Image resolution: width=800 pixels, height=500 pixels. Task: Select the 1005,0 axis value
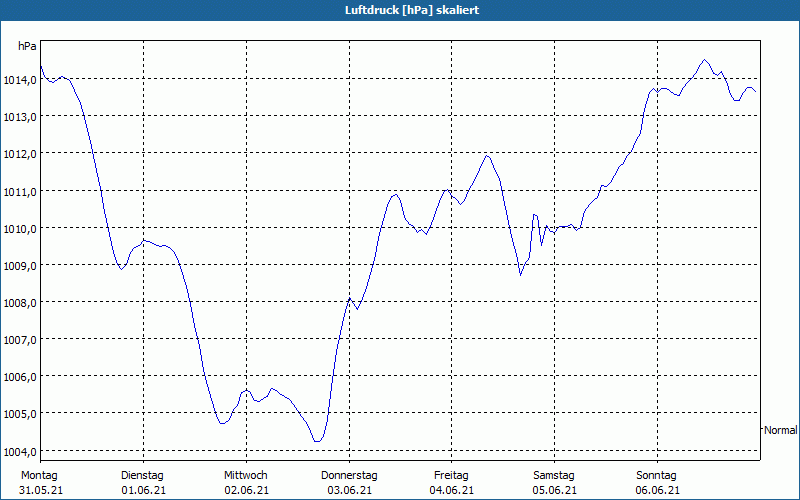[20, 414]
